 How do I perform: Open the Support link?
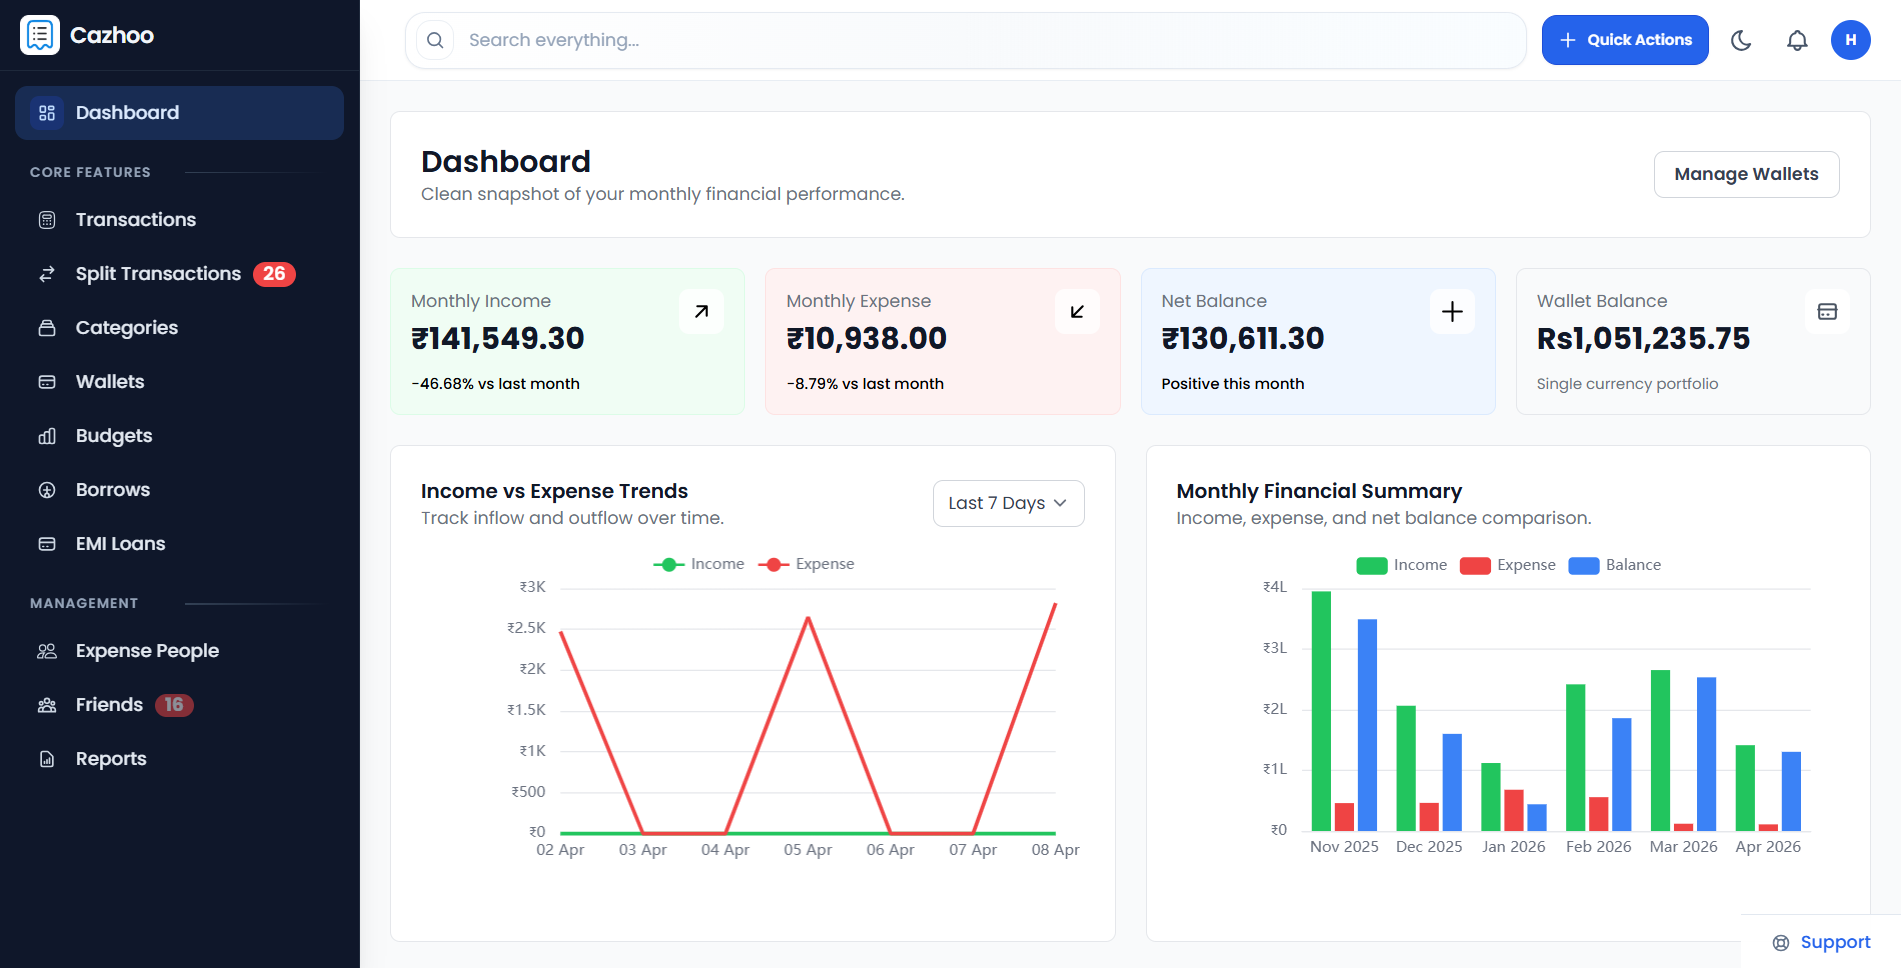coord(1834,941)
